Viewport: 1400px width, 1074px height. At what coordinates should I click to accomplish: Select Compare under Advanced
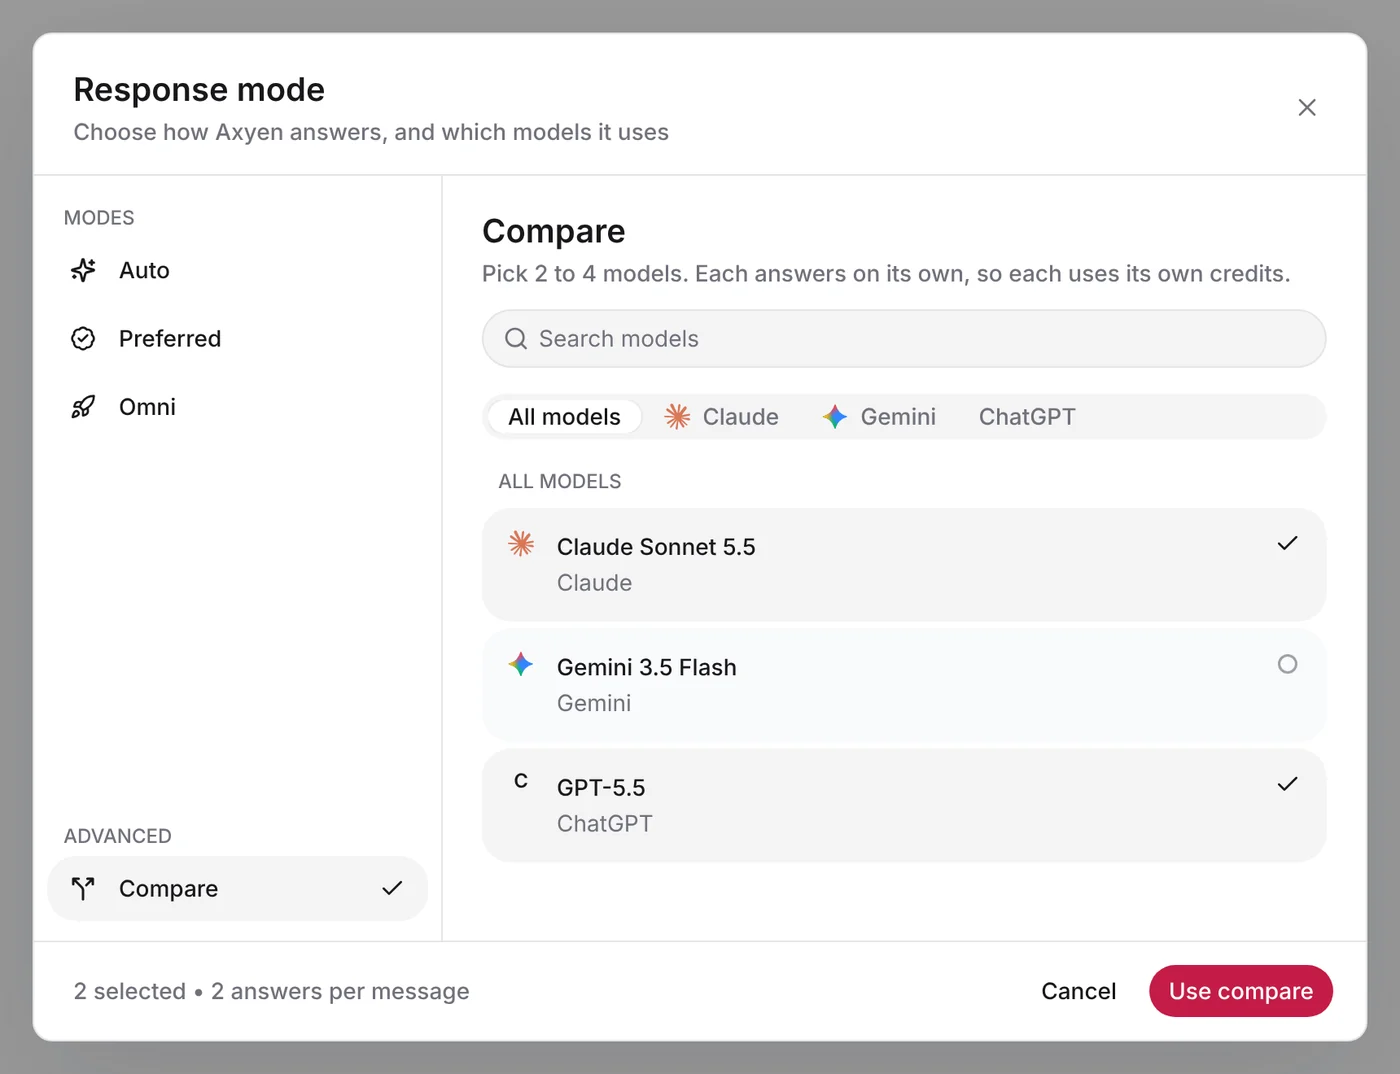coord(238,888)
